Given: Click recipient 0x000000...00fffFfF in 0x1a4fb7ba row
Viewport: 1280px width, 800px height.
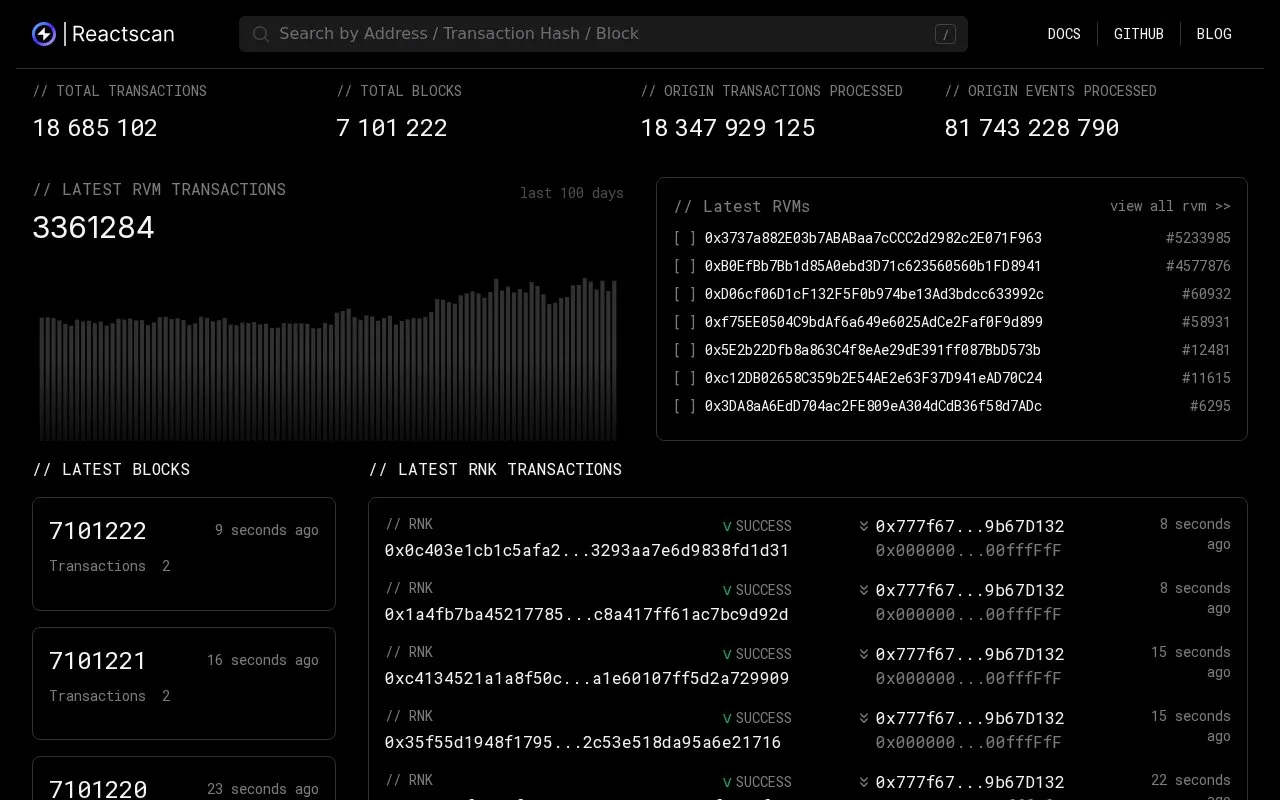Looking at the screenshot, I should pyautogui.click(x=968, y=614).
